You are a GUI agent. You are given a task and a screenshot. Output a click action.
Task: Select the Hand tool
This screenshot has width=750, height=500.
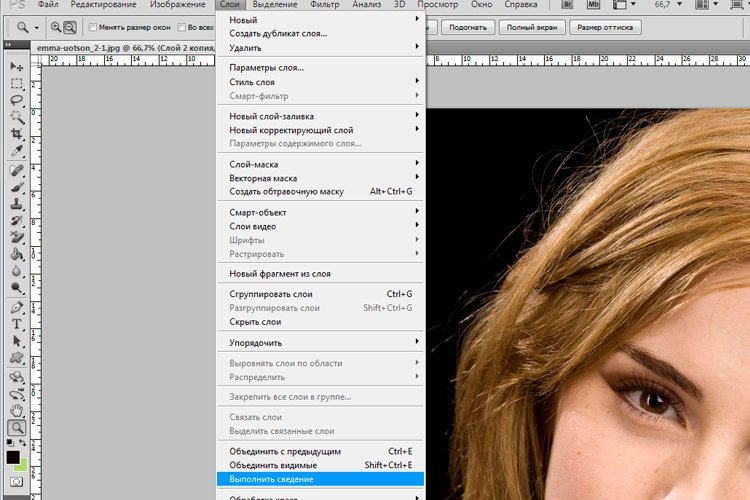[17, 410]
